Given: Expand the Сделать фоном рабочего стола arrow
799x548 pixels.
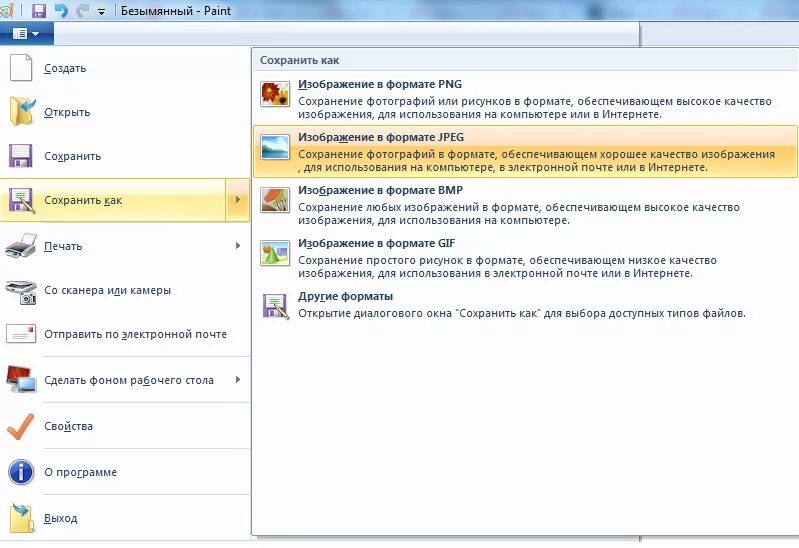Looking at the screenshot, I should pos(237,380).
